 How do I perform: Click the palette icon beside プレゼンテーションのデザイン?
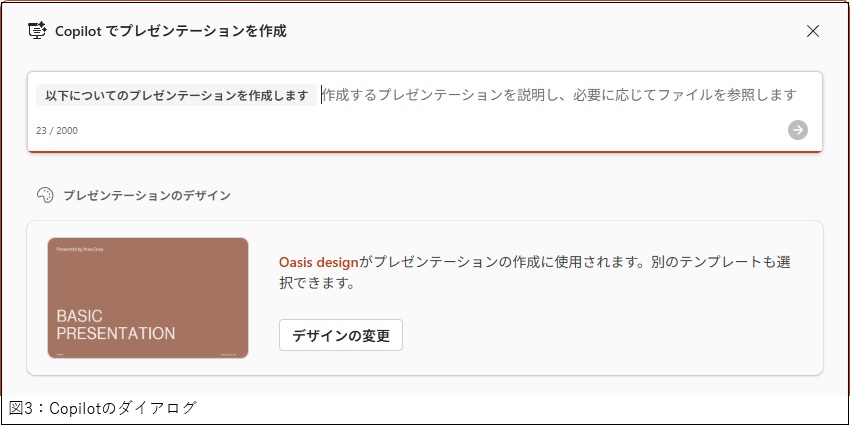click(44, 195)
